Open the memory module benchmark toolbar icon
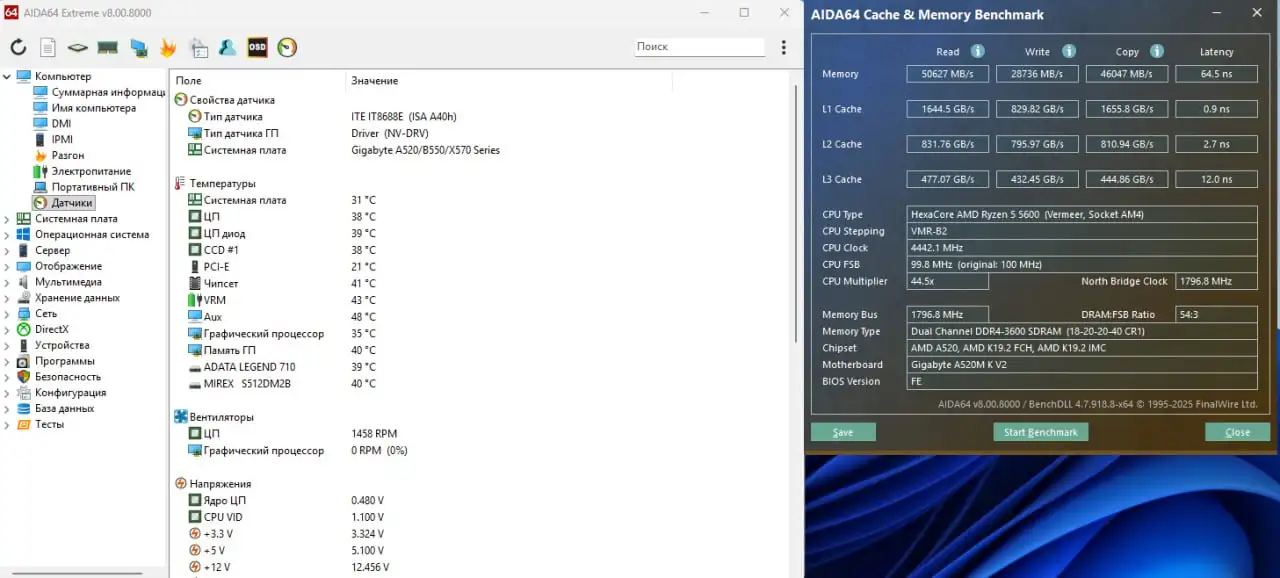1280x578 pixels. 108,47
